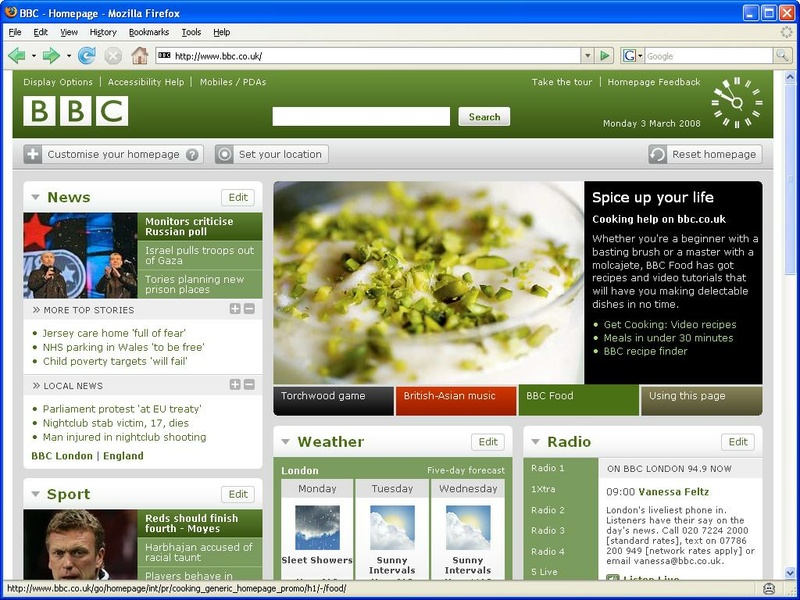Click Customise your homepage button
Image resolution: width=800 pixels, height=600 pixels.
point(113,155)
